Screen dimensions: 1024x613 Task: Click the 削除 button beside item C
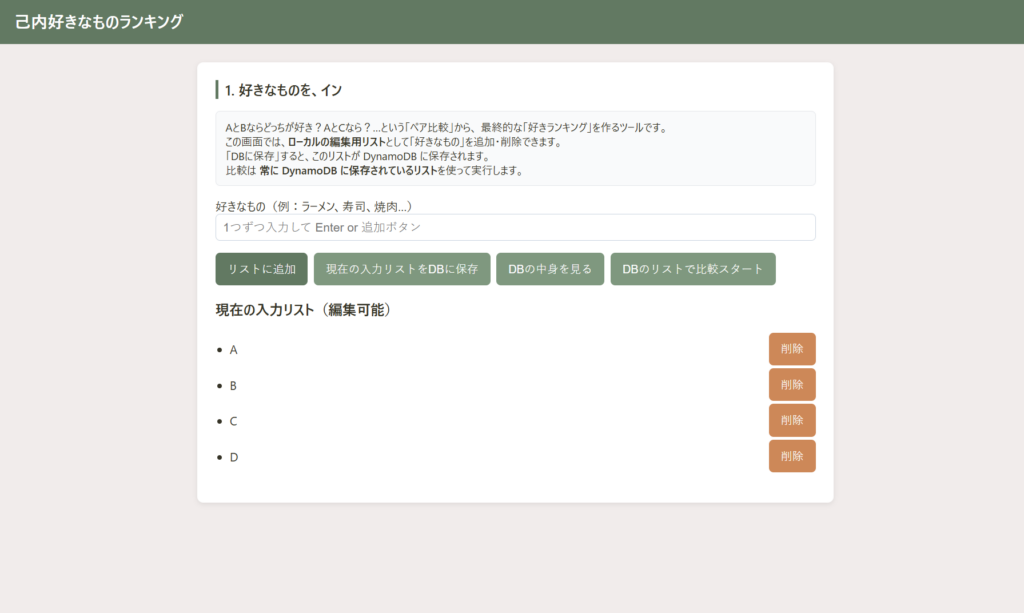tap(791, 421)
